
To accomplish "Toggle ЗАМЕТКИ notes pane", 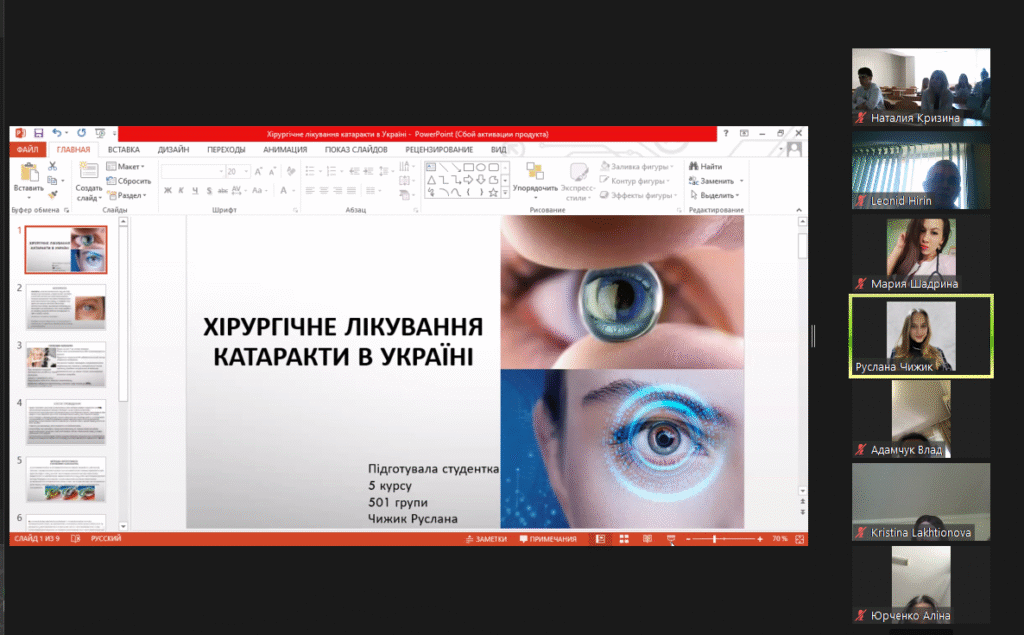I will pyautogui.click(x=486, y=539).
